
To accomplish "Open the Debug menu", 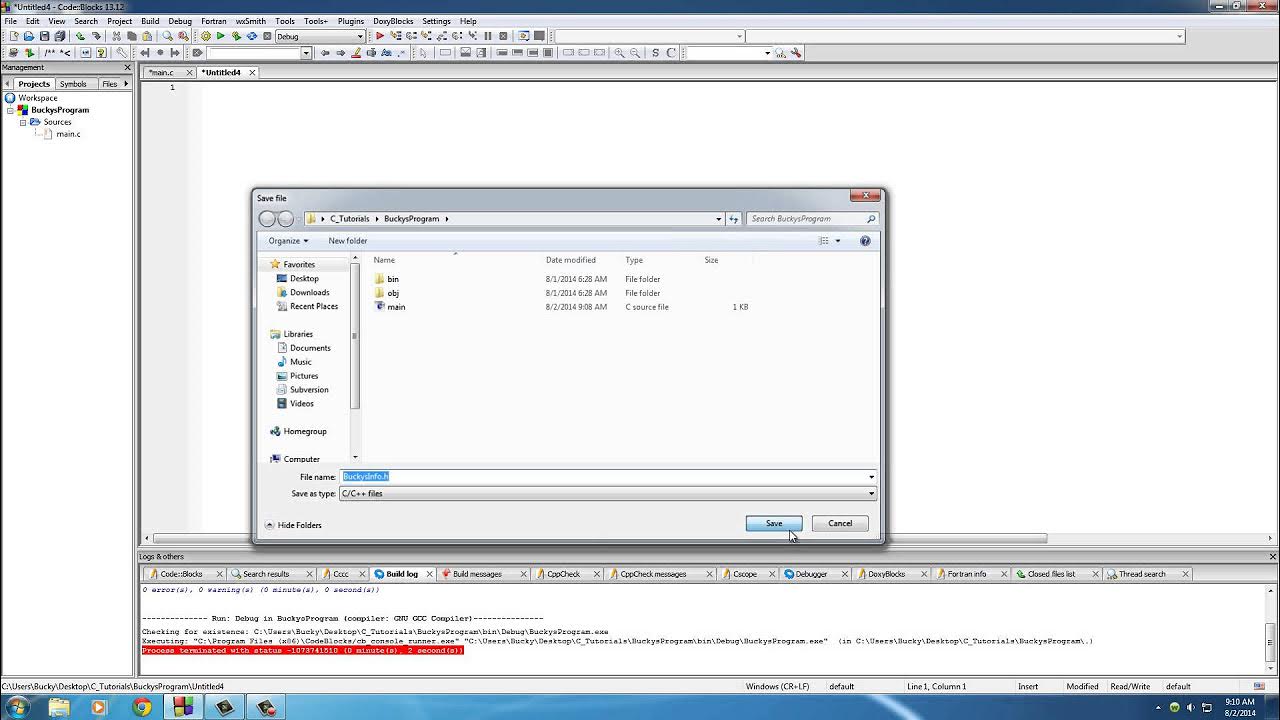I will pos(180,21).
